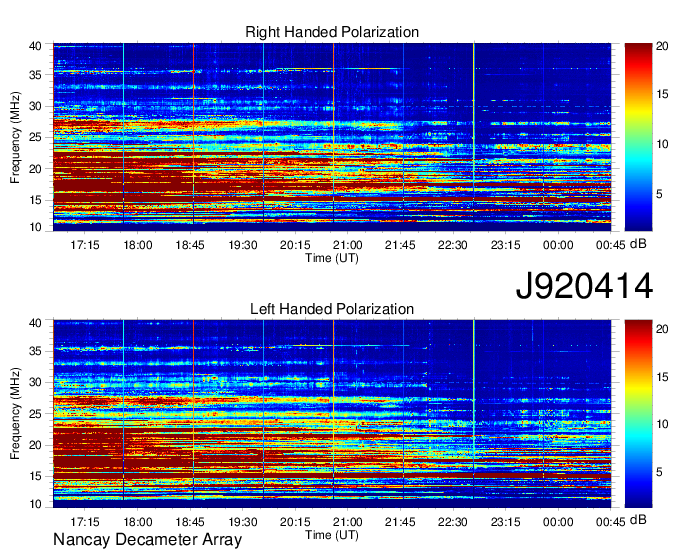The height and width of the screenshot is (552, 680).
Task: Click the 21:45 tick of the Right Handed plot
Action: pos(400,245)
